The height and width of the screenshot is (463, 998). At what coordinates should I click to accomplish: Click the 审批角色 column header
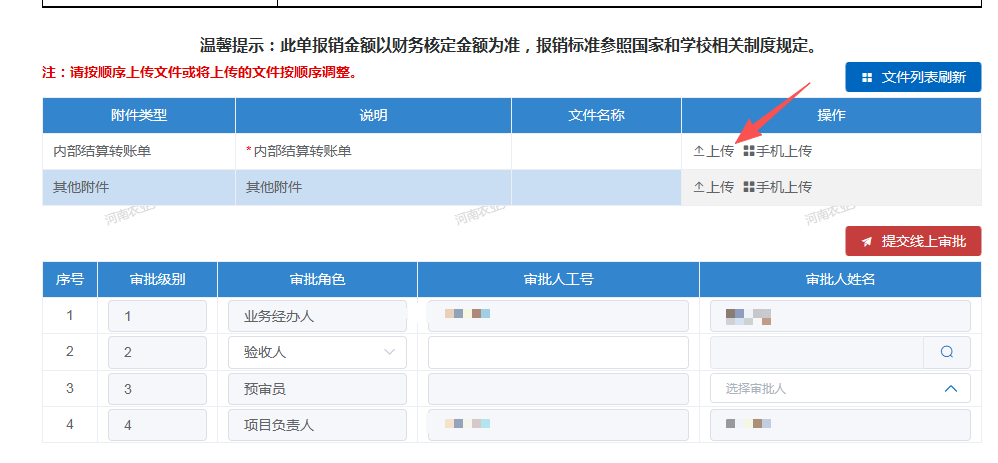[x=317, y=279]
